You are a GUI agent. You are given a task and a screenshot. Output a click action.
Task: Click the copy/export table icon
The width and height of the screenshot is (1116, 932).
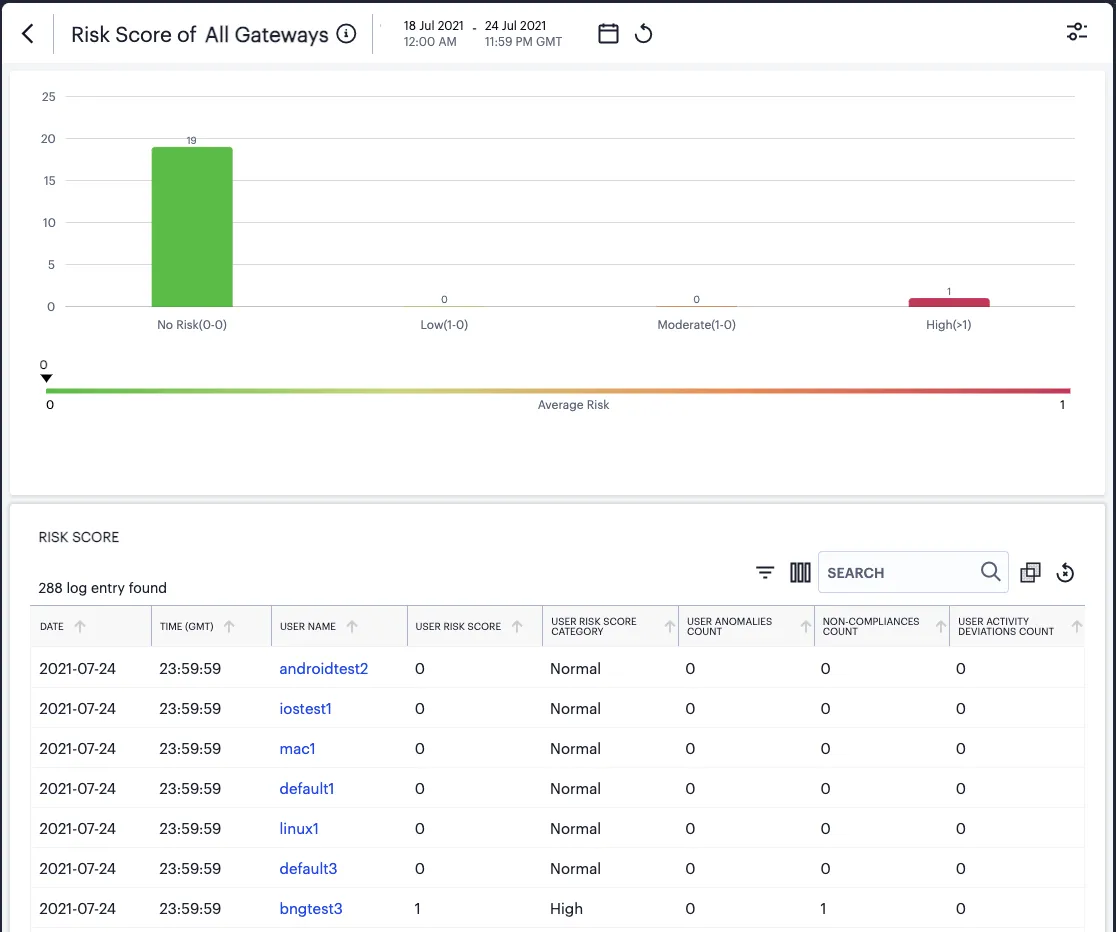(1030, 572)
